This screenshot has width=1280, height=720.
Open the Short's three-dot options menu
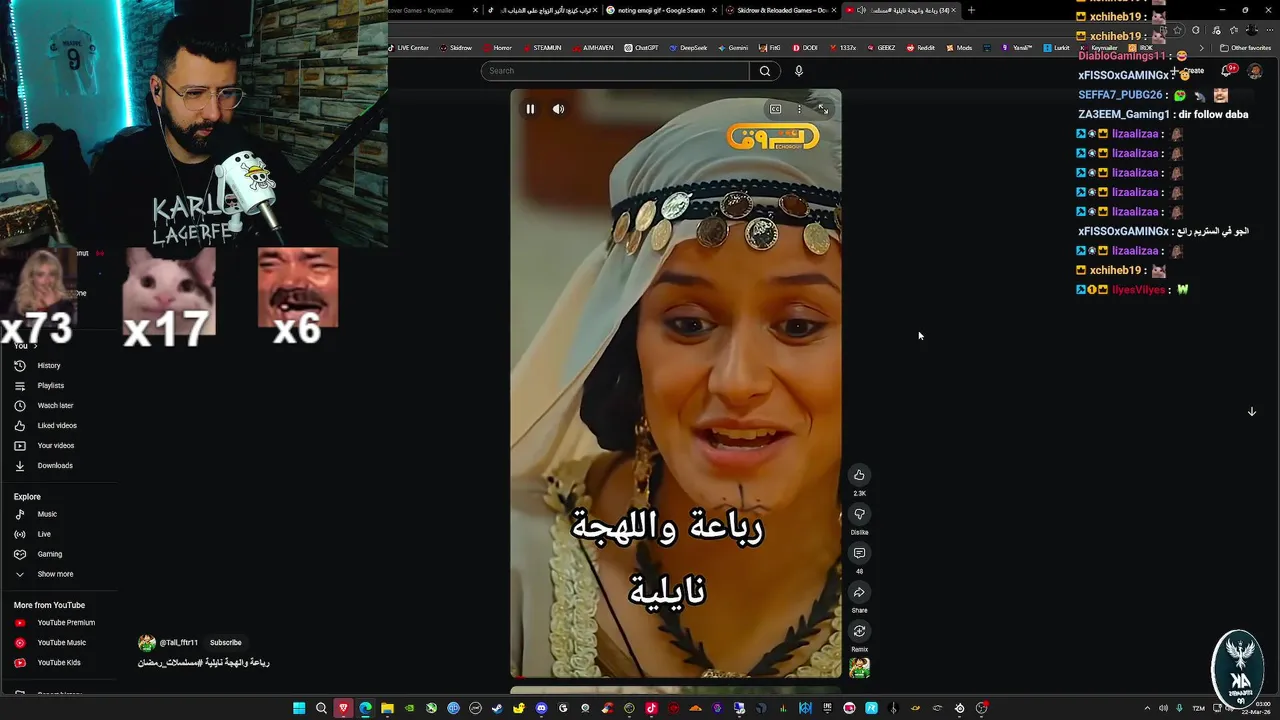coord(799,109)
